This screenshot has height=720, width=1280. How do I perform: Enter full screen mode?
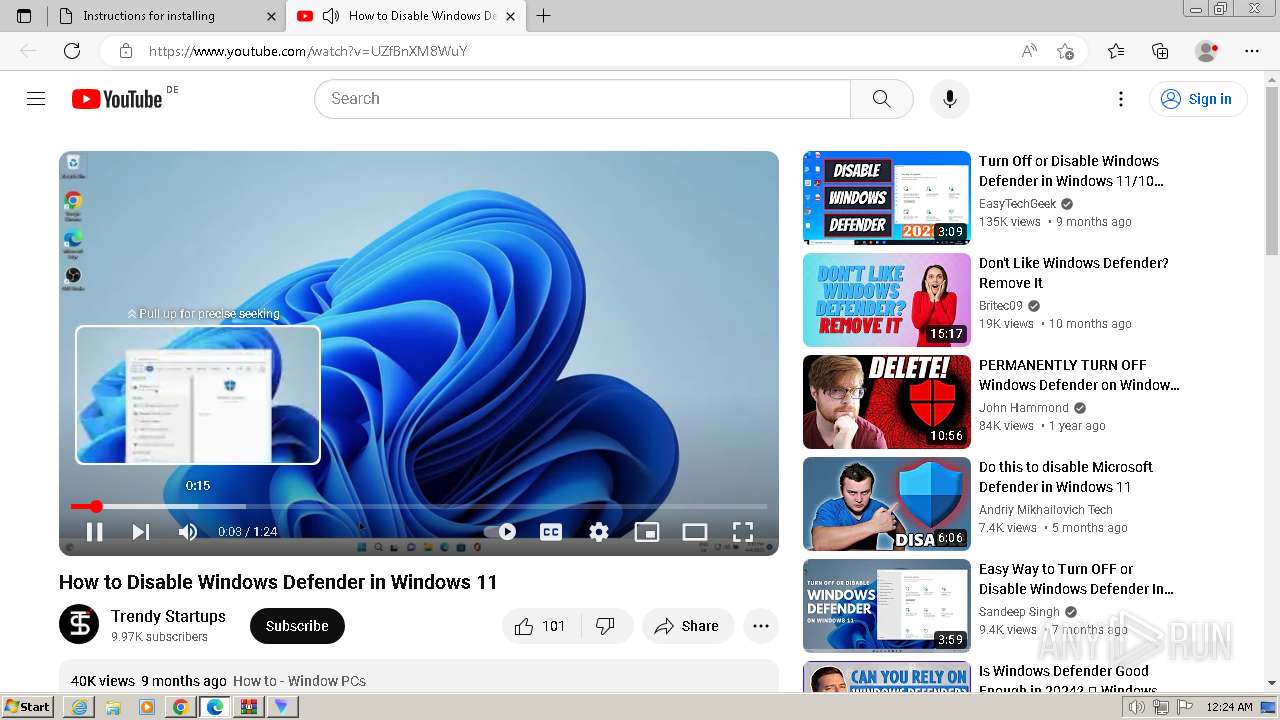743,532
